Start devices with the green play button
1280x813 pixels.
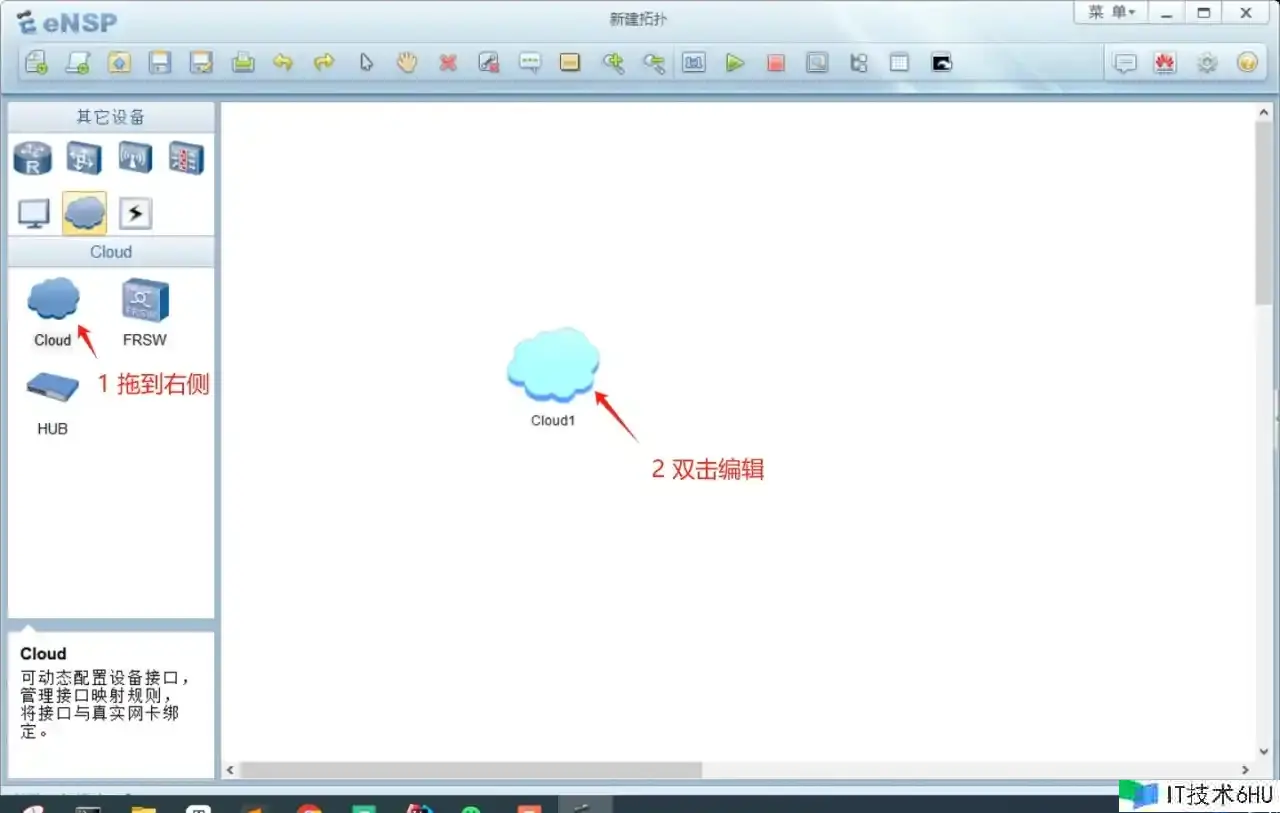pos(735,63)
